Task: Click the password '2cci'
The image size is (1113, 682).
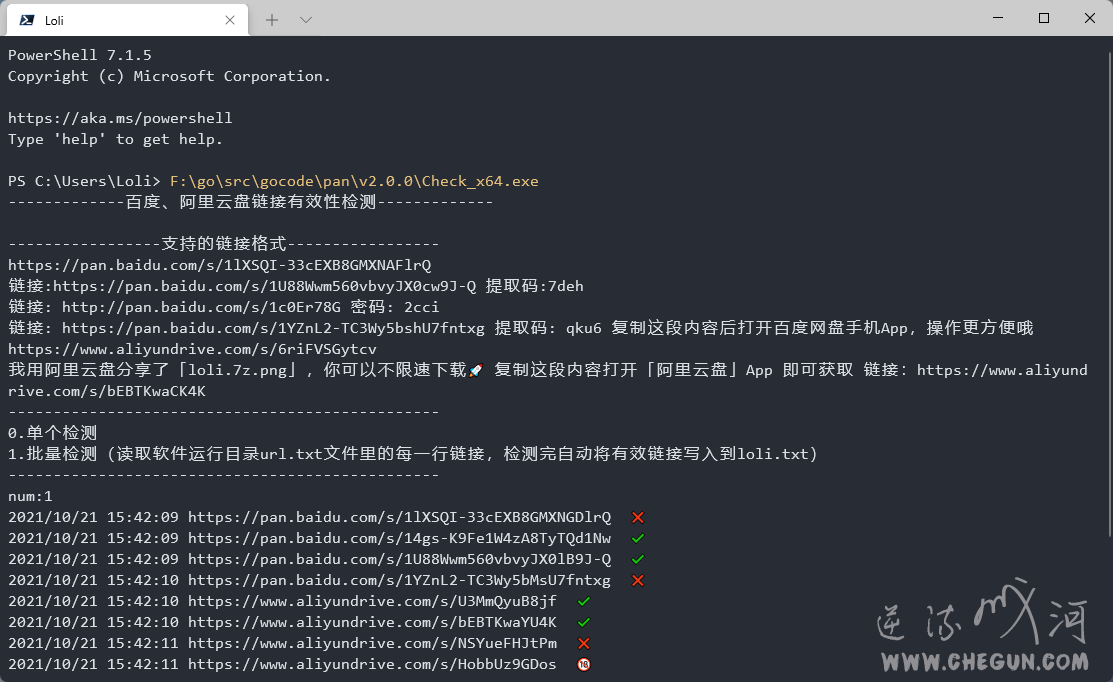Action: (422, 307)
